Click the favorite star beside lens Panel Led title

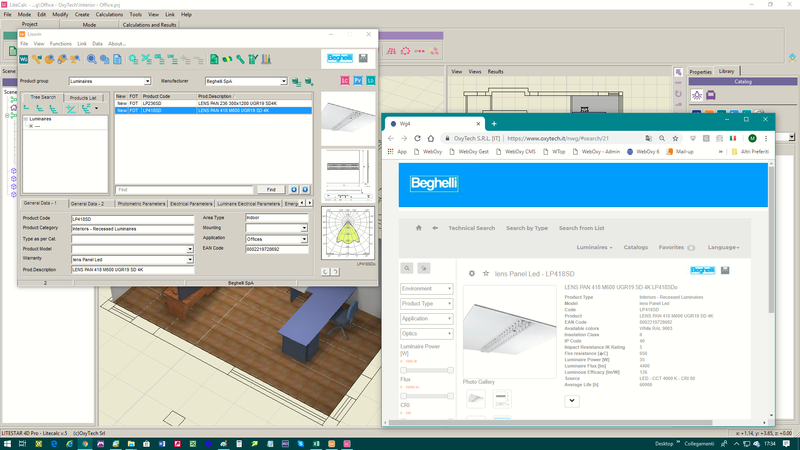pyautogui.click(x=486, y=273)
